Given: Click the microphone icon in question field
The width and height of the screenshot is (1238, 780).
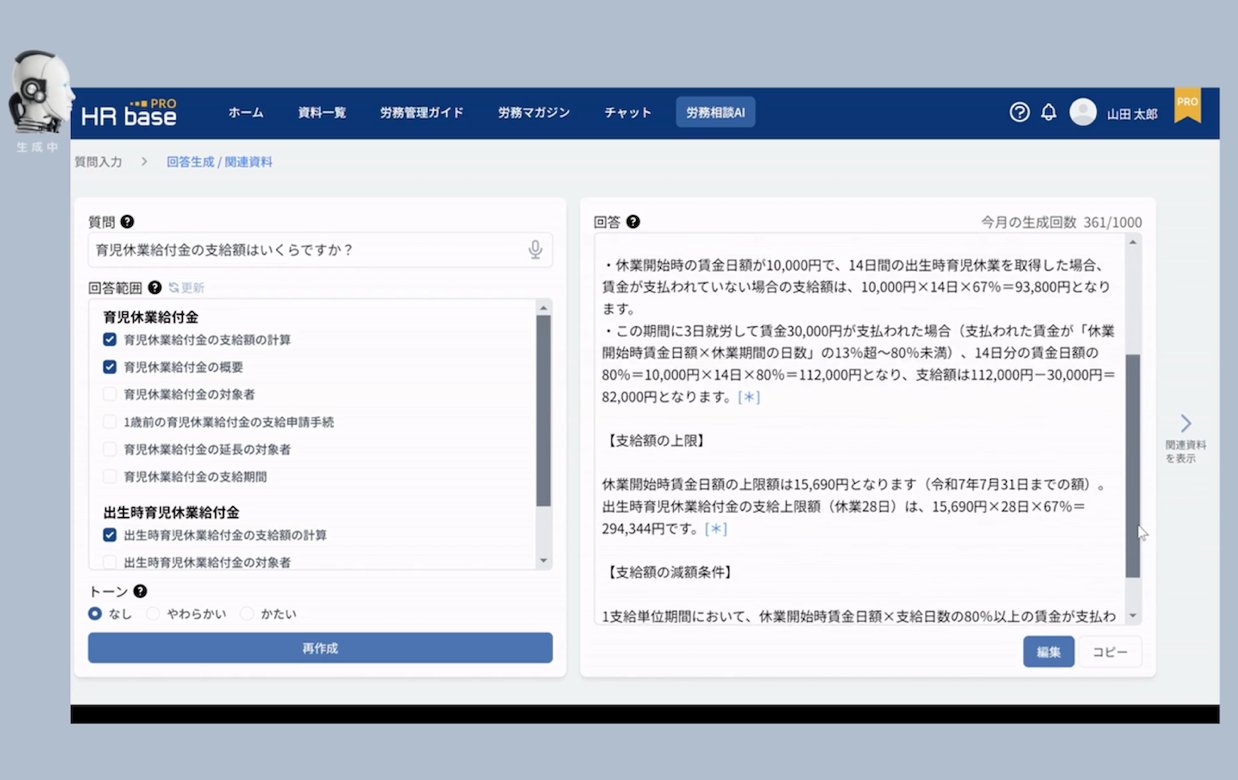Looking at the screenshot, I should point(535,250).
